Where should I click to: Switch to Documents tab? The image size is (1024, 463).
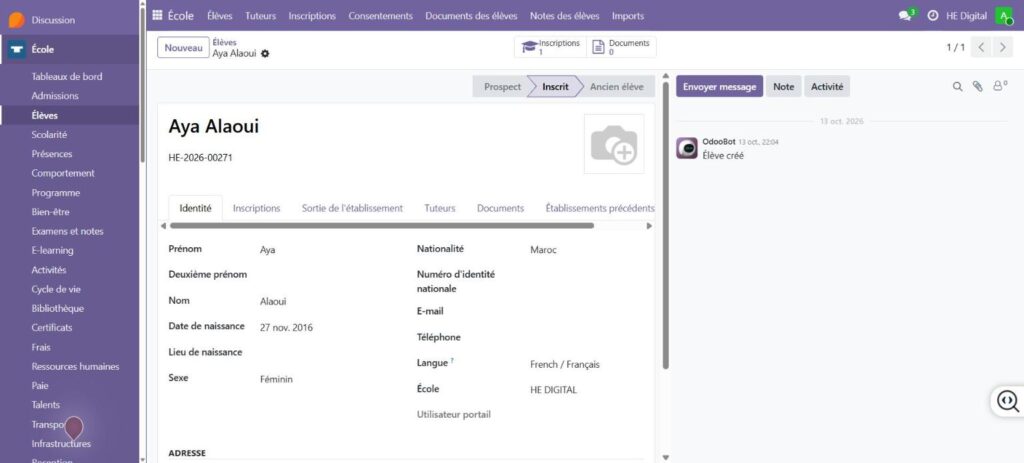coord(500,208)
